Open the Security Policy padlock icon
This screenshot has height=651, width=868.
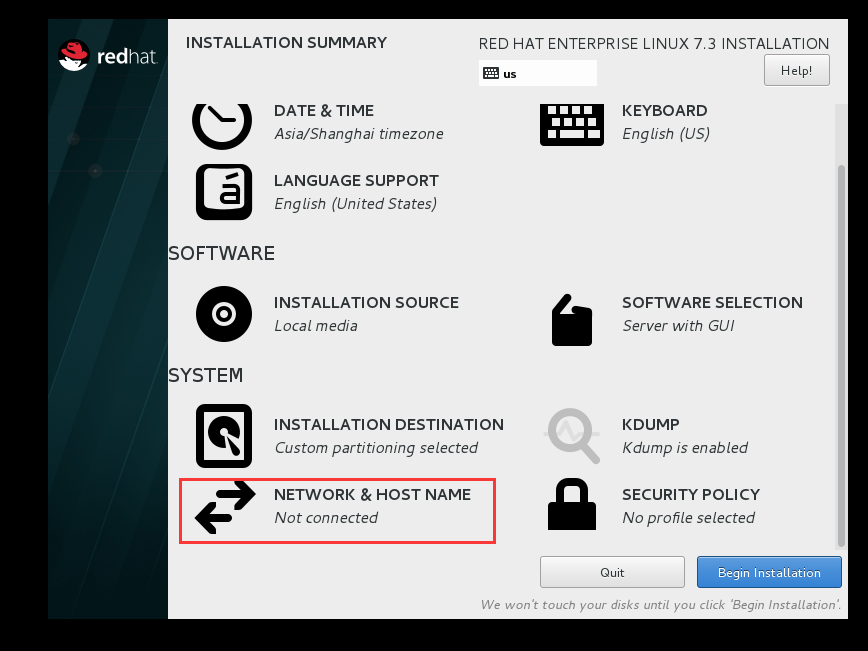(x=572, y=504)
